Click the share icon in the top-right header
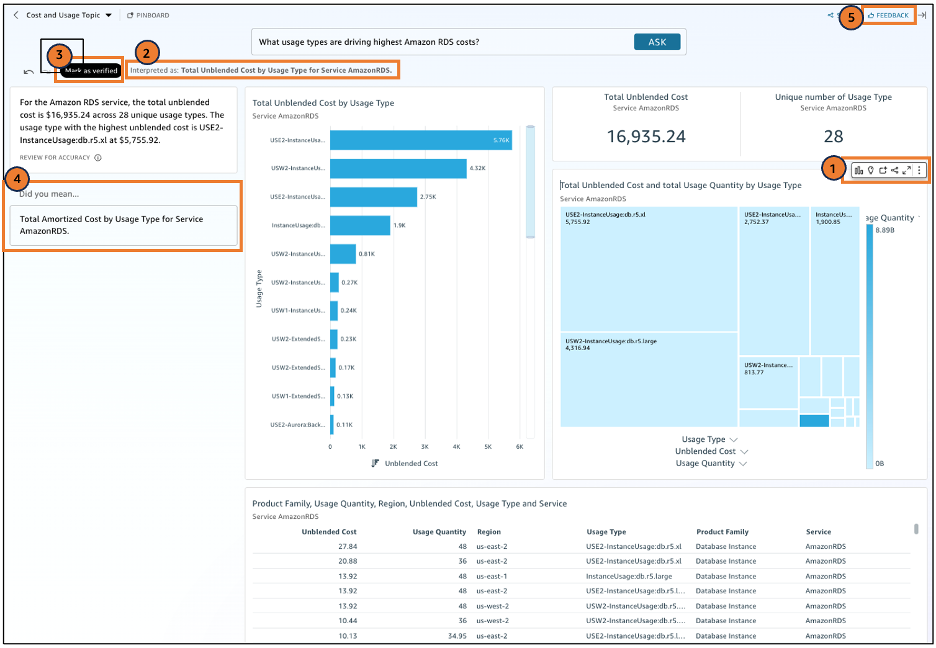The image size is (936, 648). point(830,15)
